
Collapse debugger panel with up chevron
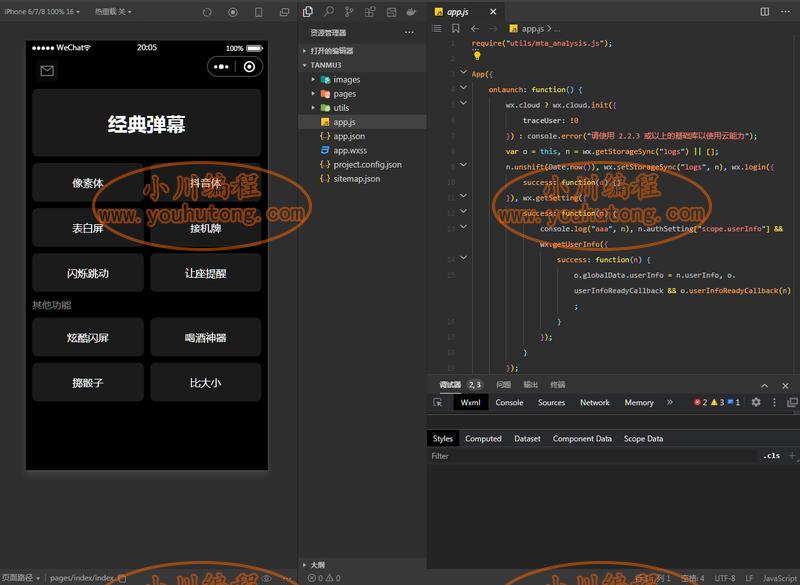point(764,386)
